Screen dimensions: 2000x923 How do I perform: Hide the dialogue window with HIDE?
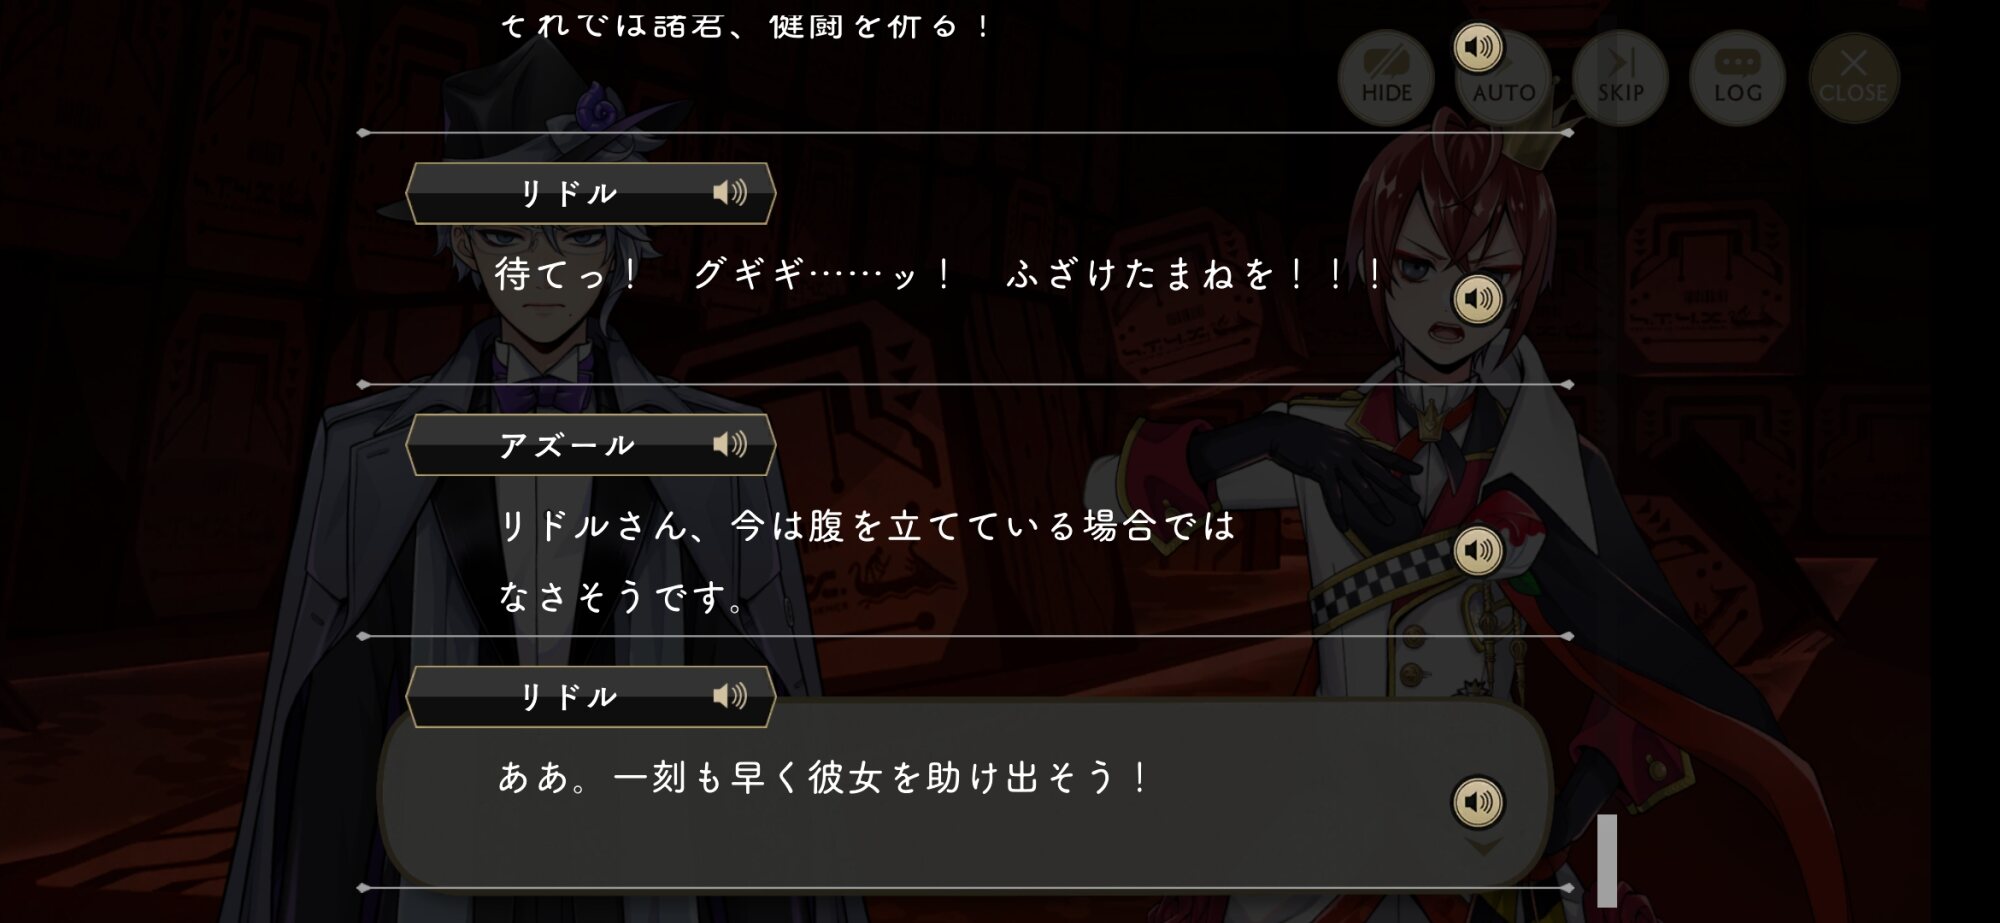coord(1386,78)
